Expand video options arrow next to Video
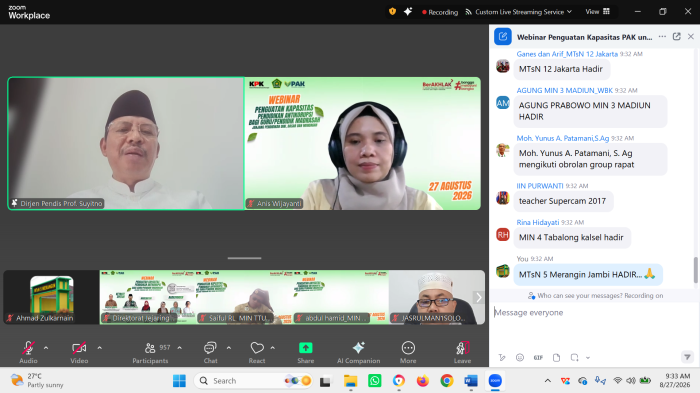This screenshot has width=700, height=393. click(100, 348)
